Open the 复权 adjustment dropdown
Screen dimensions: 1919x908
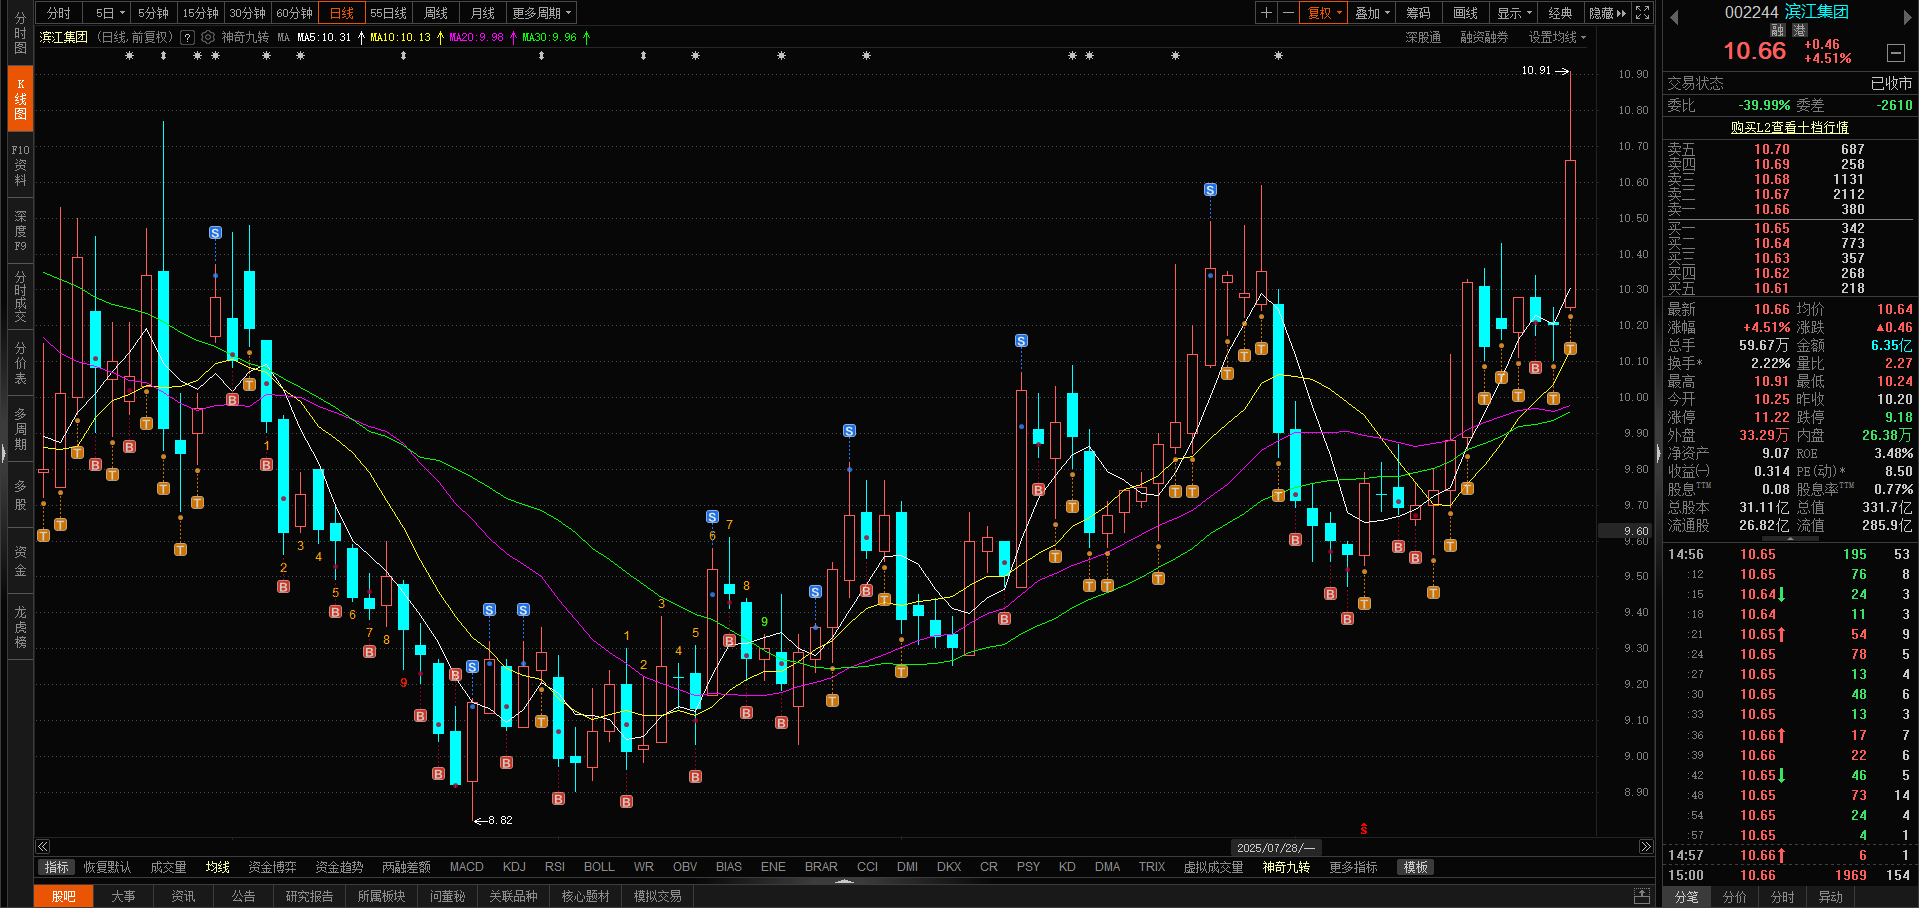click(x=1324, y=13)
